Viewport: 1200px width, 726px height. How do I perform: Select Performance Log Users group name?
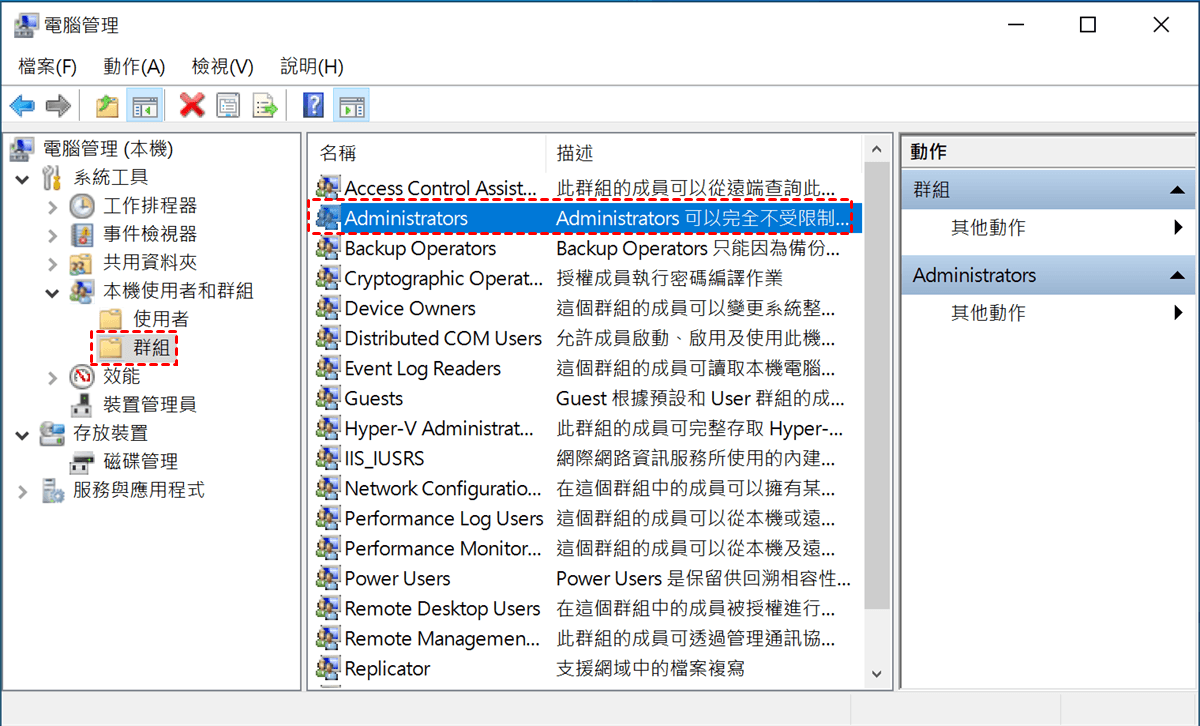point(444,518)
